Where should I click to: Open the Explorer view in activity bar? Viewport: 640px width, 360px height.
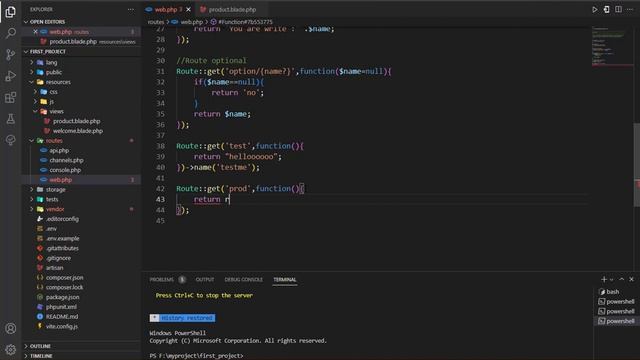[x=11, y=11]
